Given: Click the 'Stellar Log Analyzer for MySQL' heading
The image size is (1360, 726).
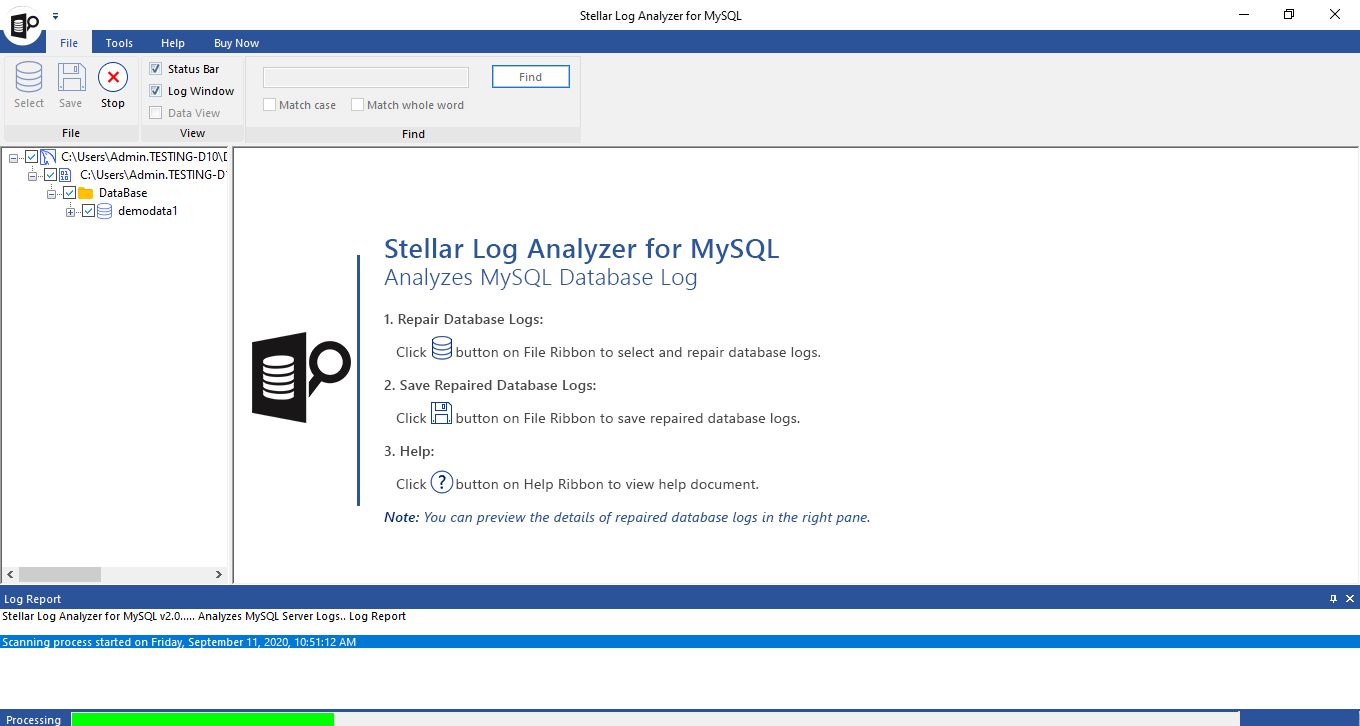Looking at the screenshot, I should 581,248.
